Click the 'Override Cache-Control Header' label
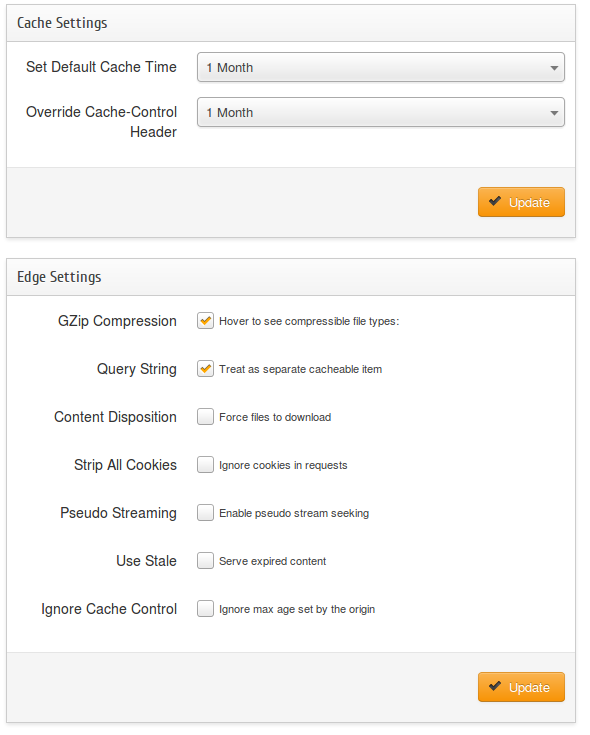Viewport: 590px width, 735px height. [101, 122]
